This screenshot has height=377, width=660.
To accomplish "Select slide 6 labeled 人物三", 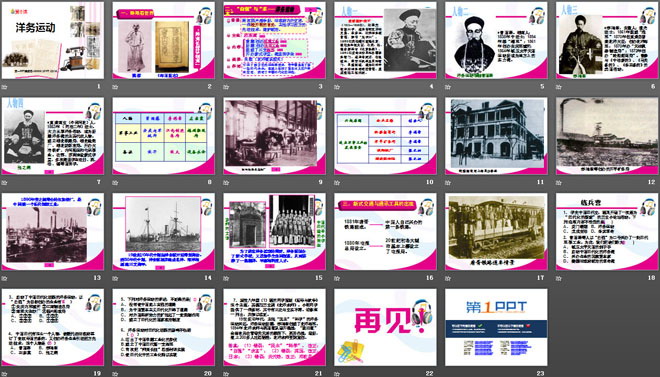I will click(607, 40).
